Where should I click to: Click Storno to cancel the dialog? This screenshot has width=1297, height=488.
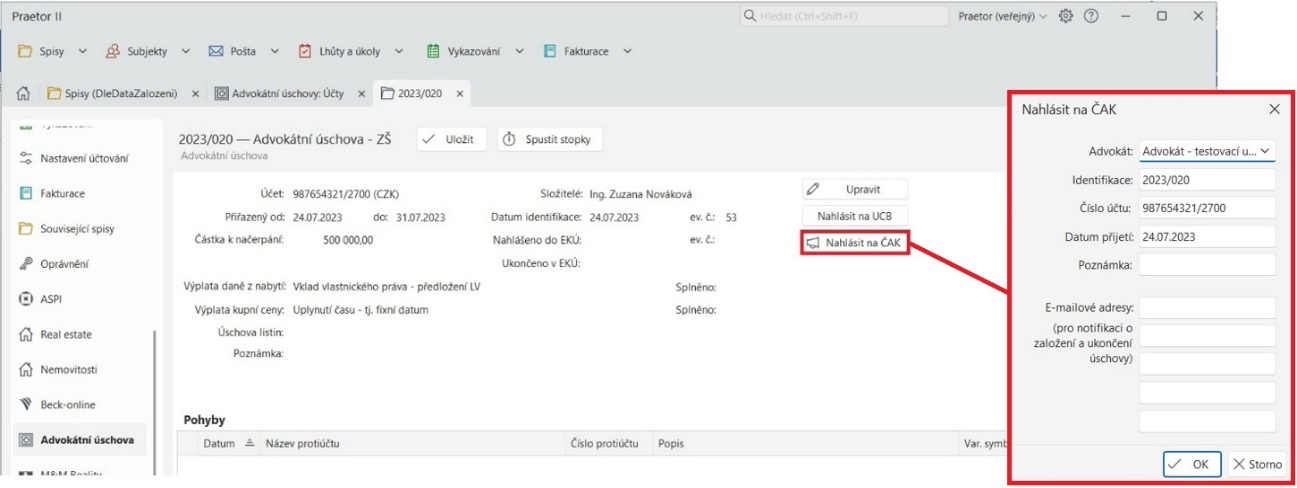coord(1256,464)
